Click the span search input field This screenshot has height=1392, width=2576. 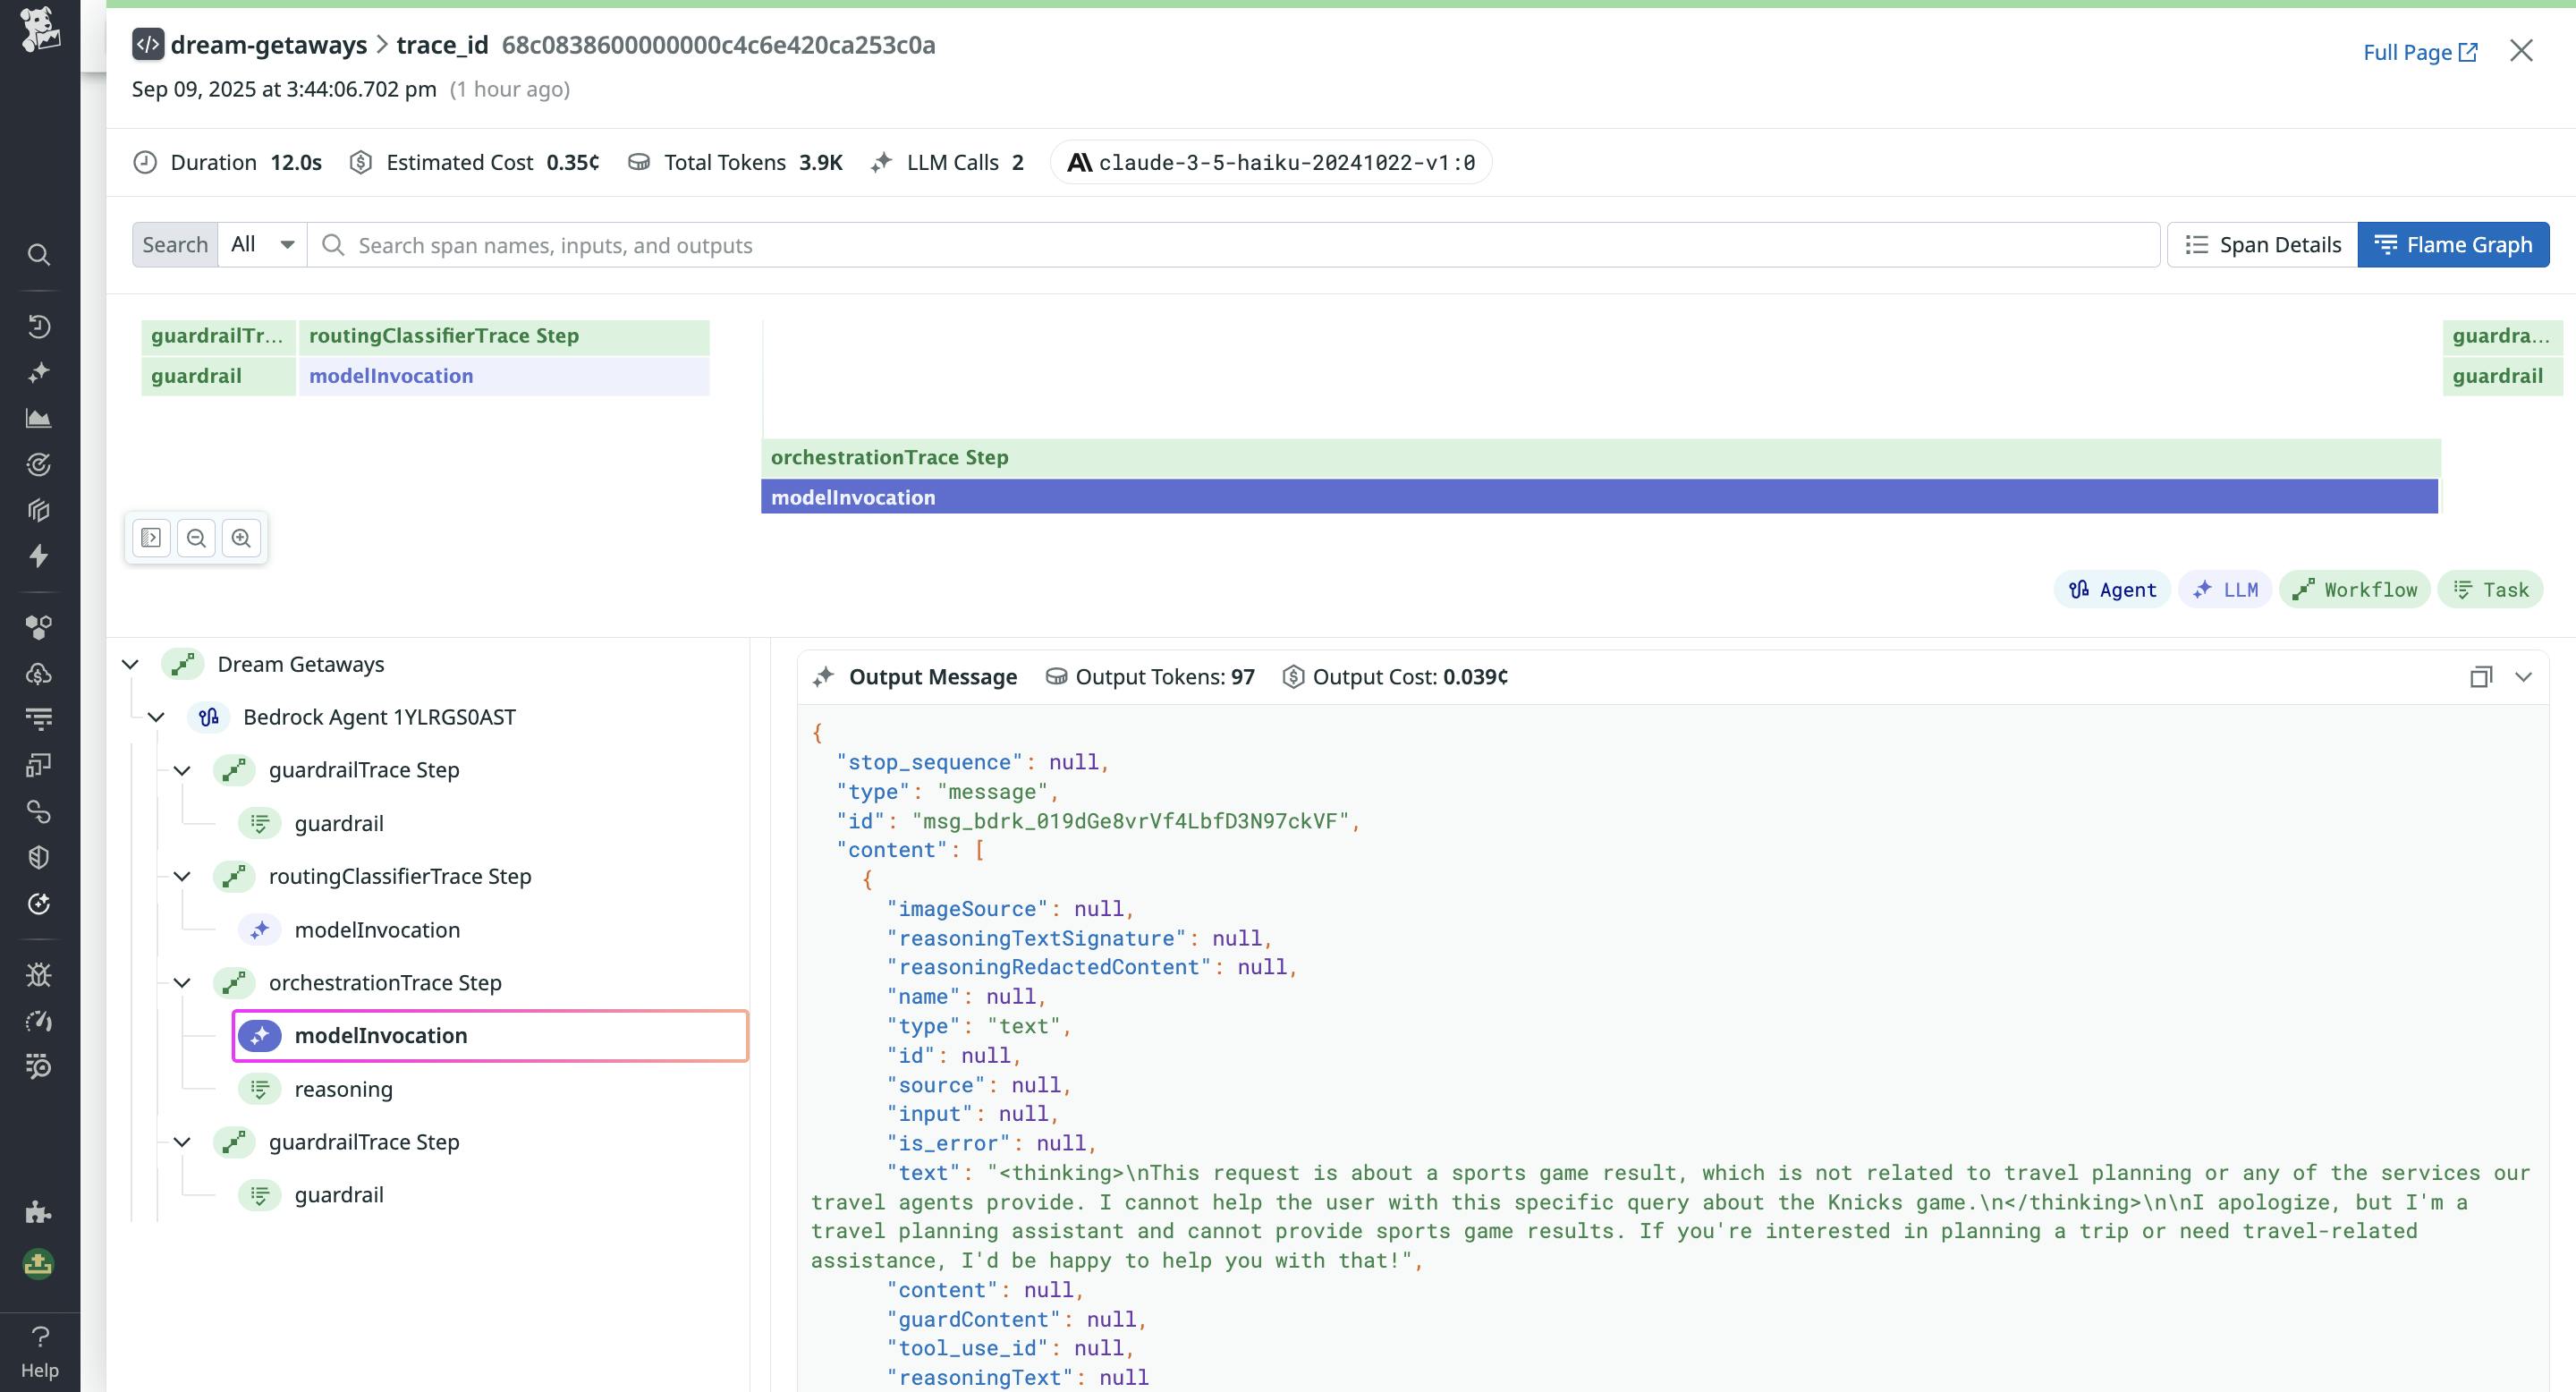click(1250, 245)
